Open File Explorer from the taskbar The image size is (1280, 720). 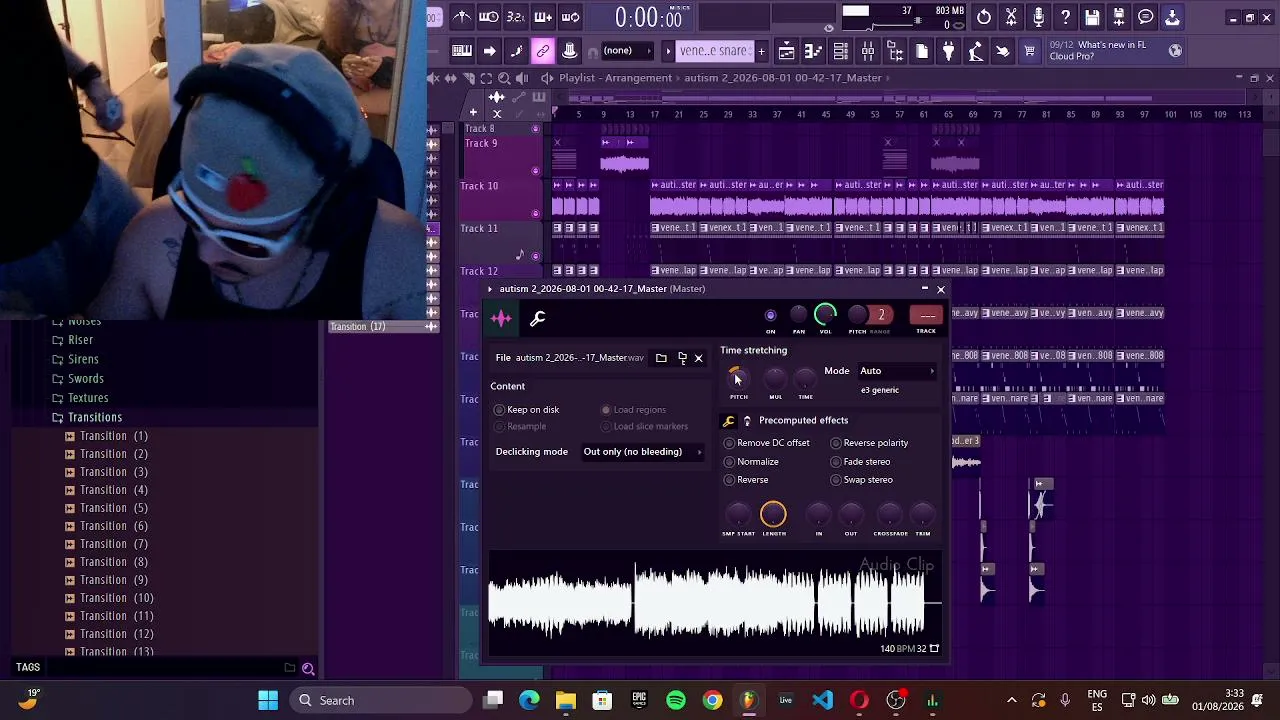pyautogui.click(x=566, y=700)
